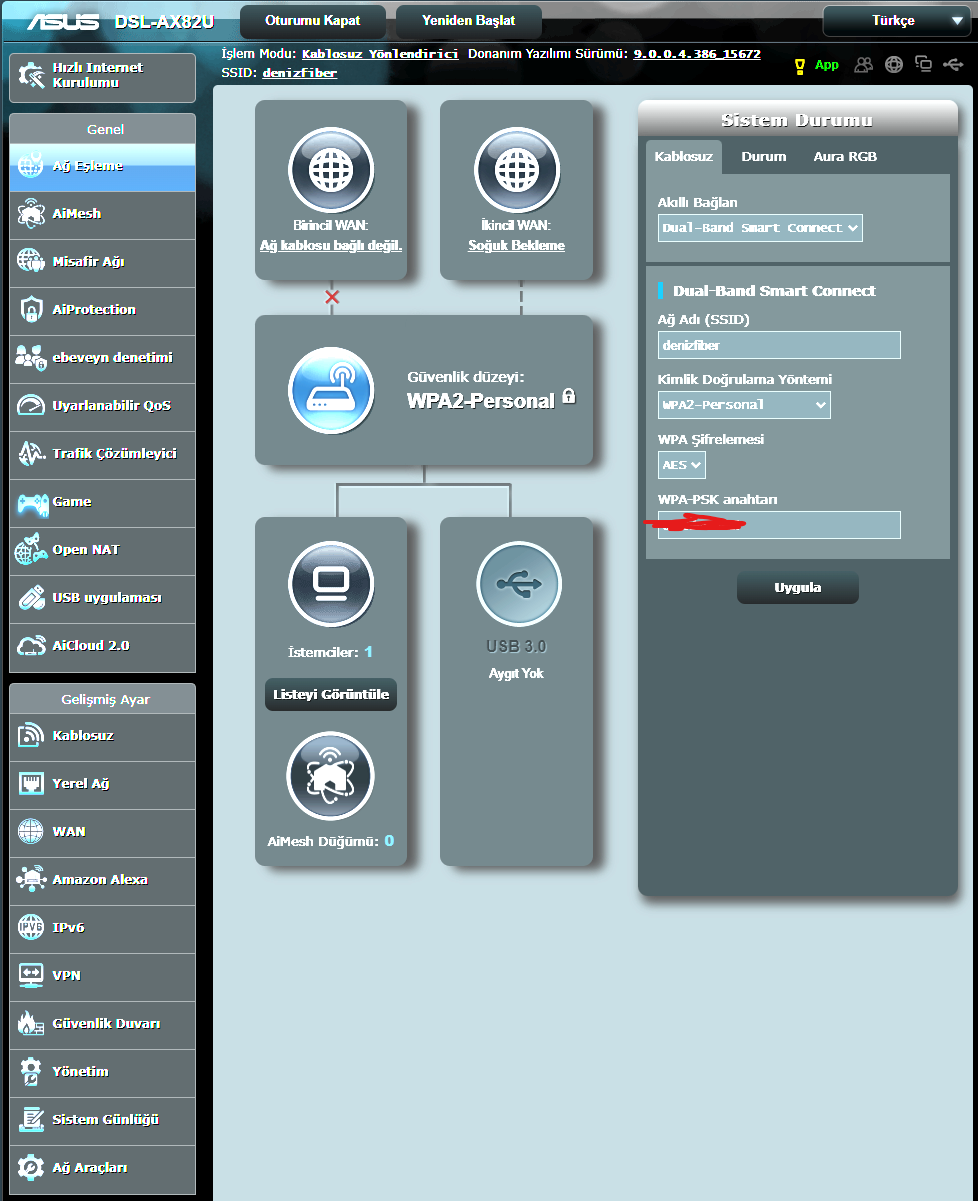Open the Yerel Ağ menu item
The image size is (978, 1201).
103,784
